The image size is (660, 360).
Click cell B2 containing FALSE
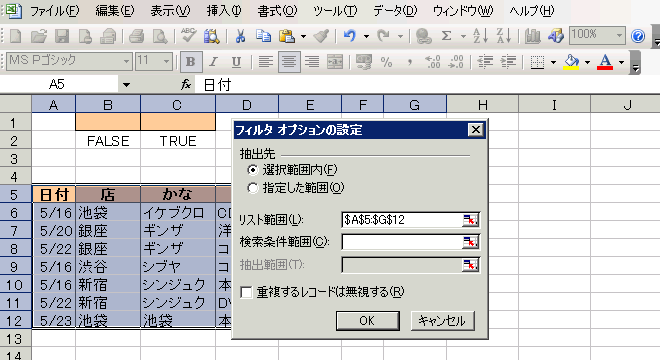point(108,141)
